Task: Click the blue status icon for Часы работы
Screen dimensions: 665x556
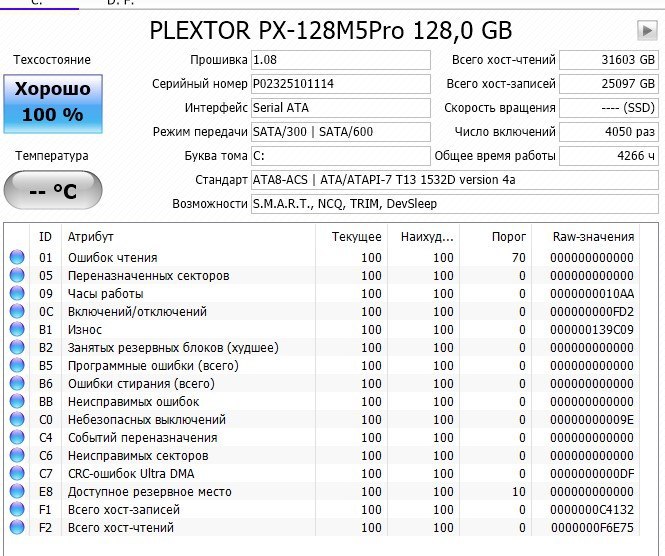Action: 17,293
